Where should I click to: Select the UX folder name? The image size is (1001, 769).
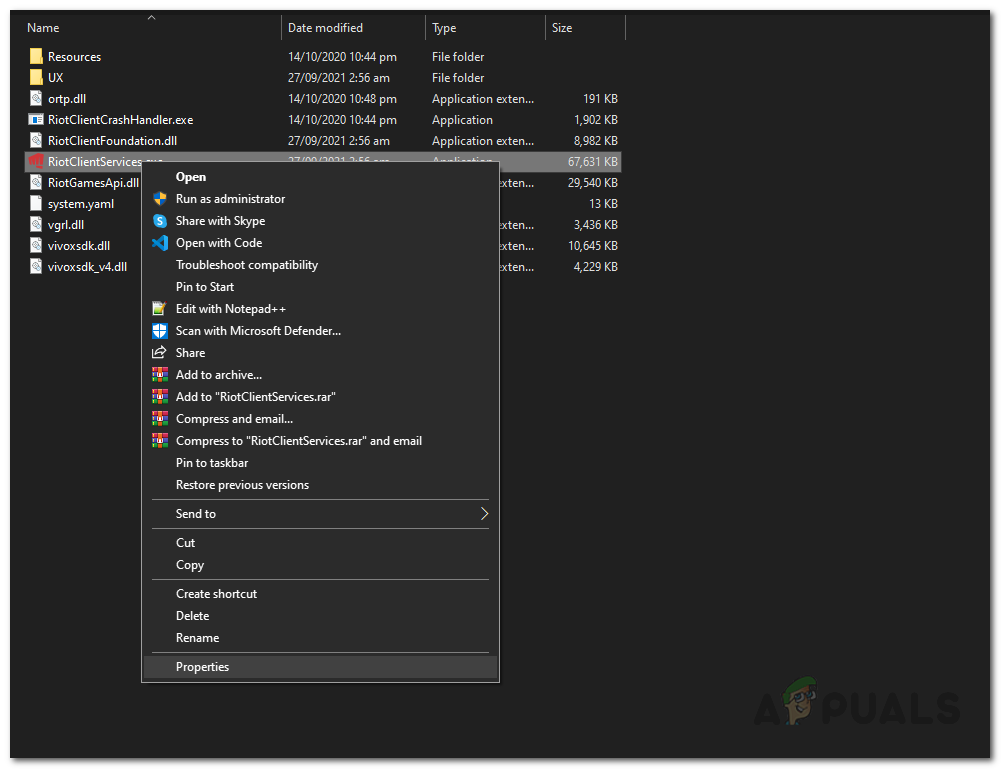[x=56, y=78]
